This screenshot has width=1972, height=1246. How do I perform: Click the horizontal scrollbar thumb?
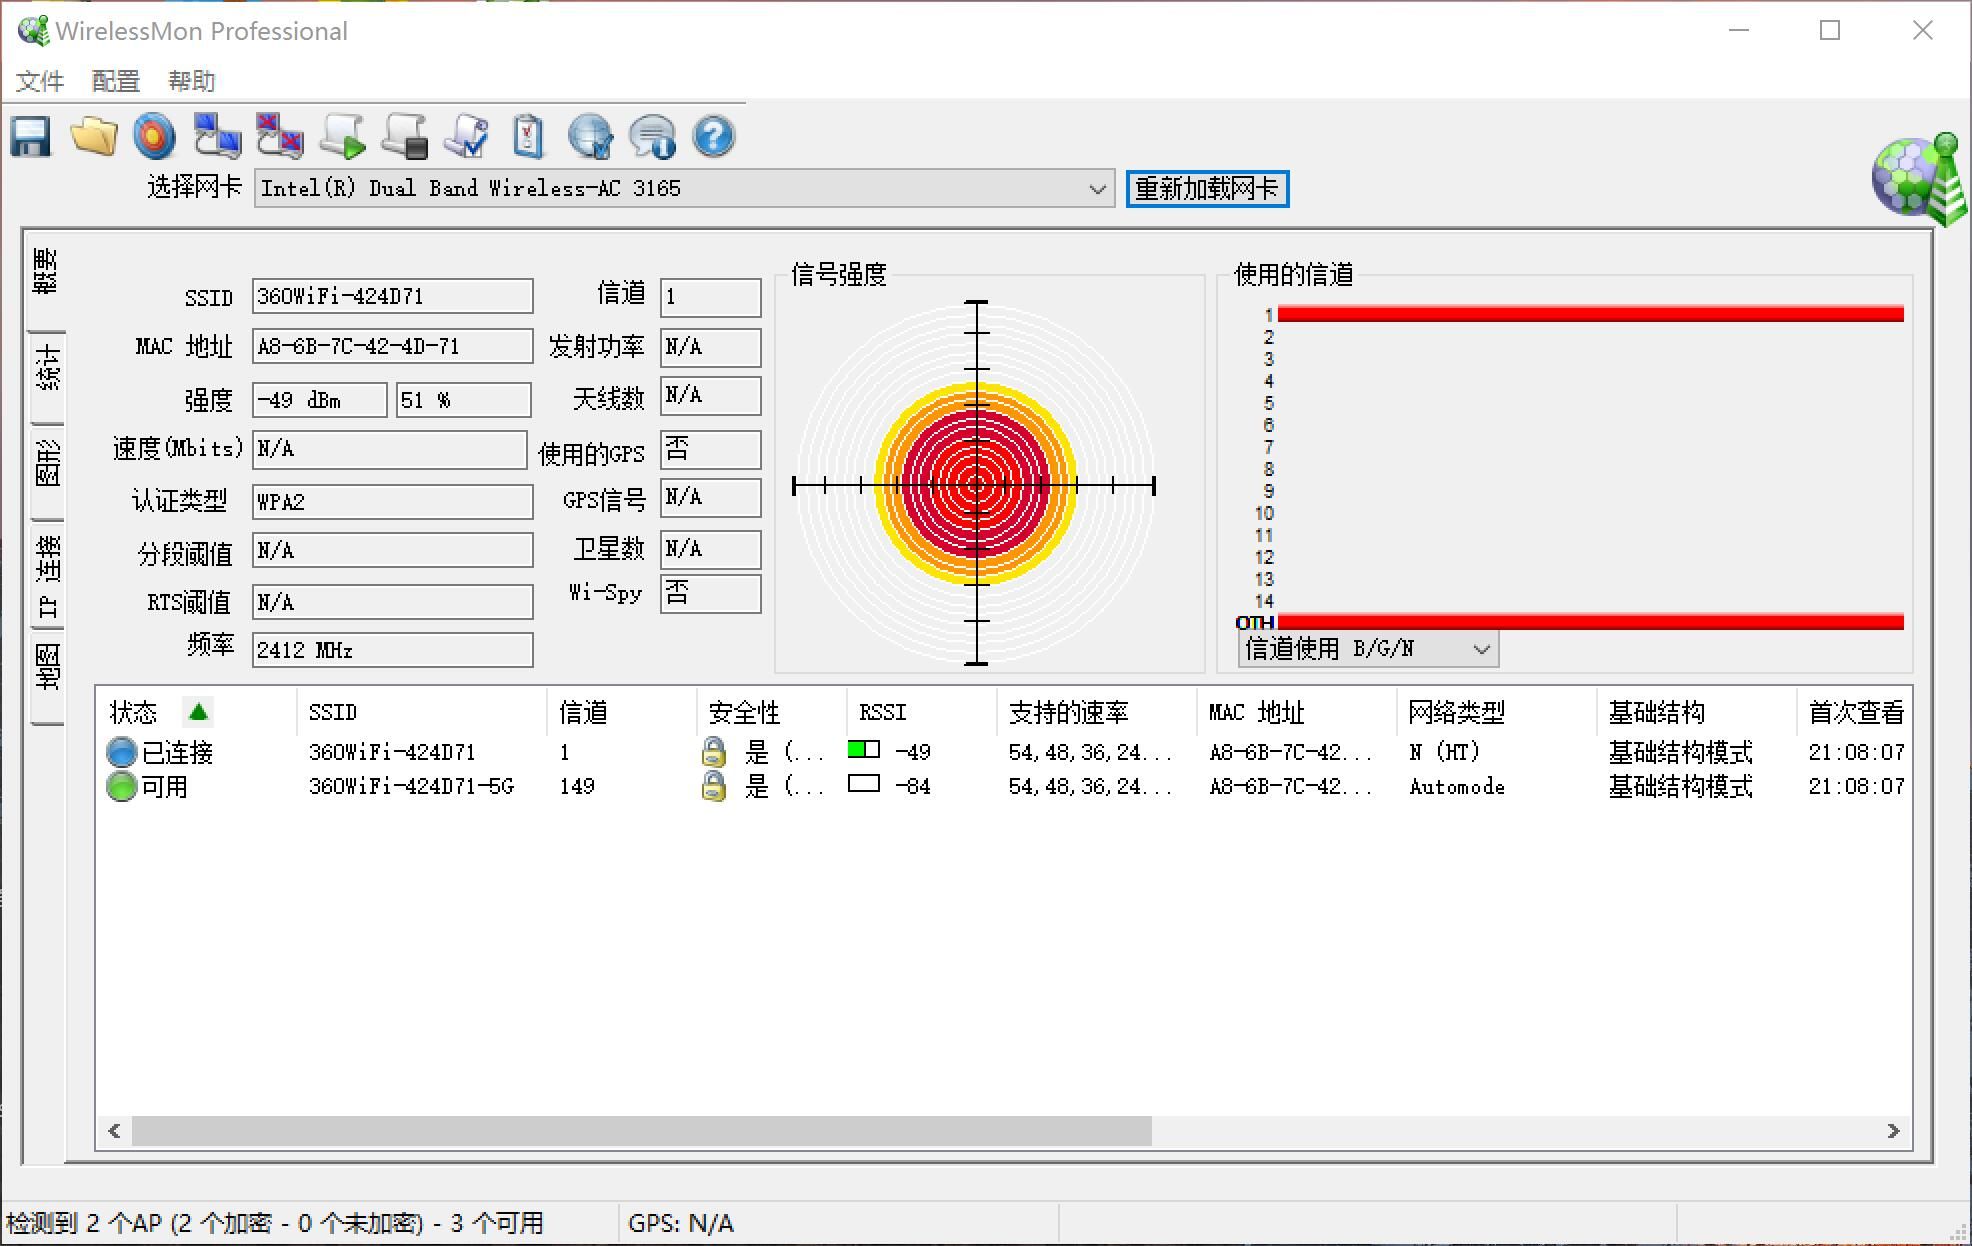tap(641, 1131)
